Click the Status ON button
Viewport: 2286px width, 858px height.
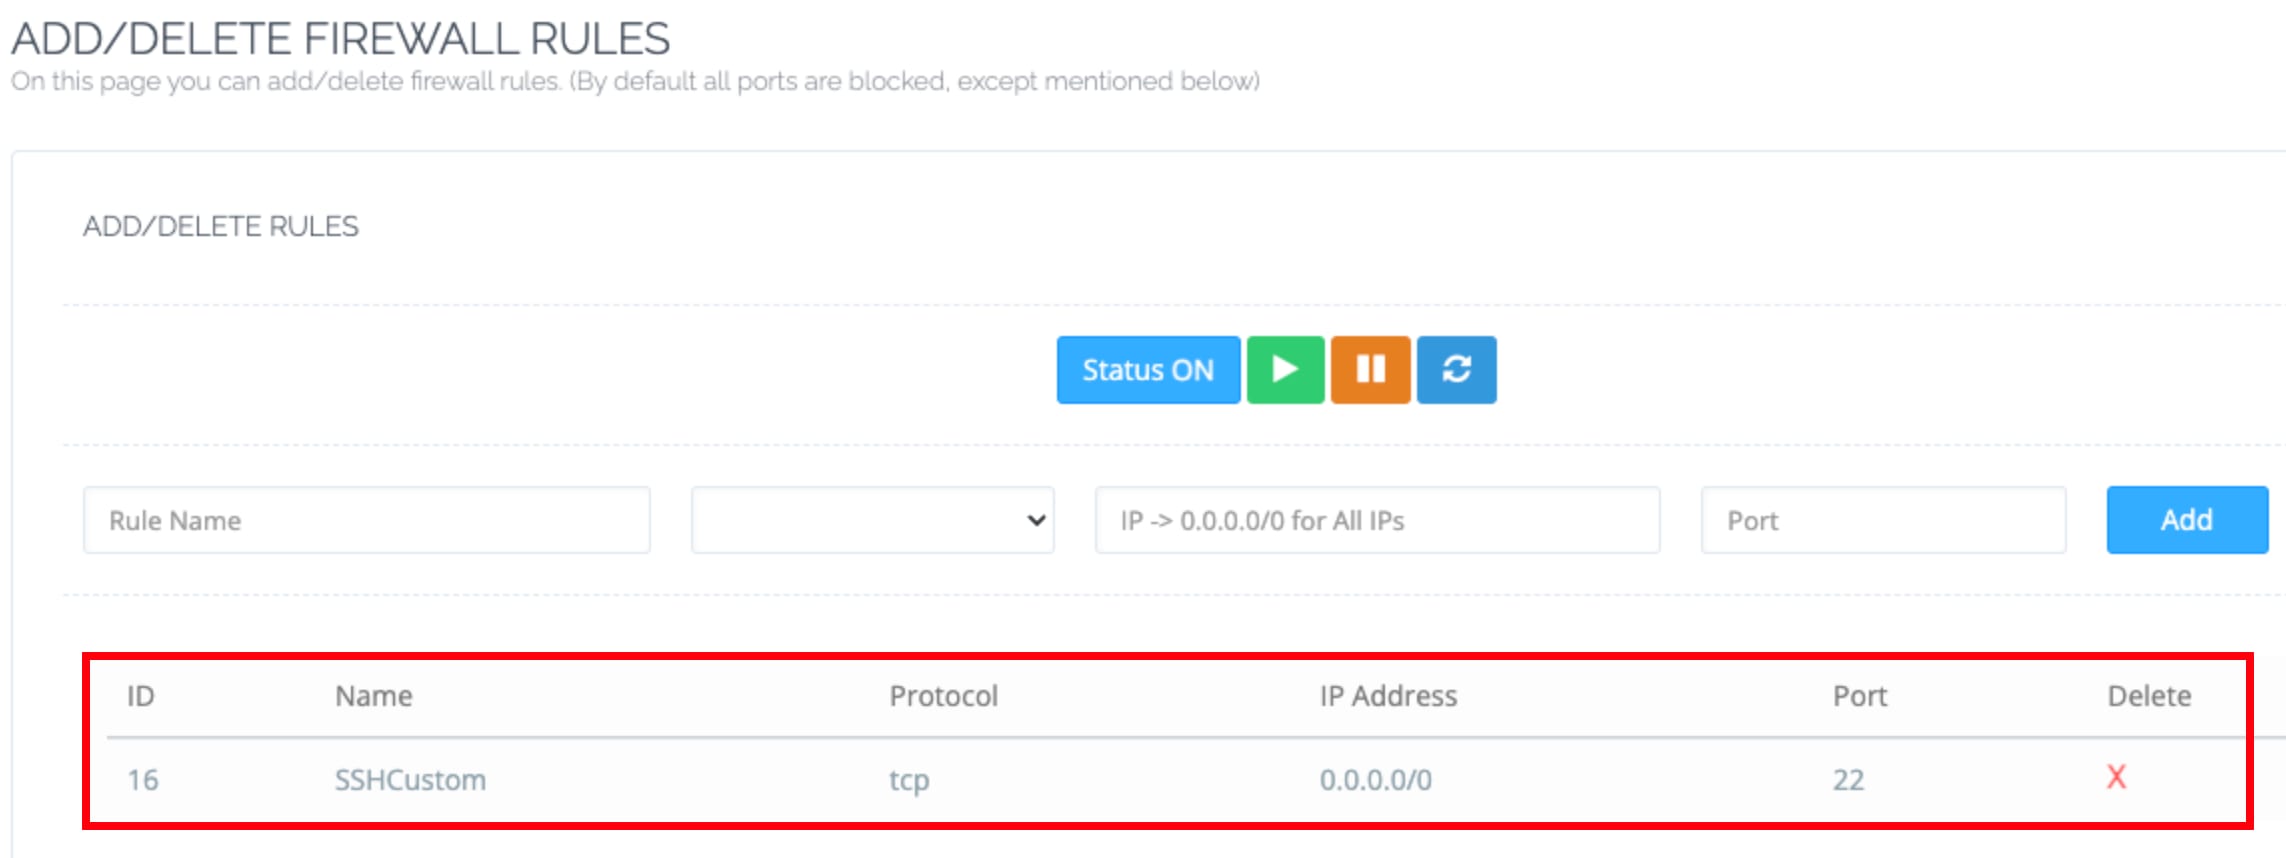pyautogui.click(x=1148, y=370)
